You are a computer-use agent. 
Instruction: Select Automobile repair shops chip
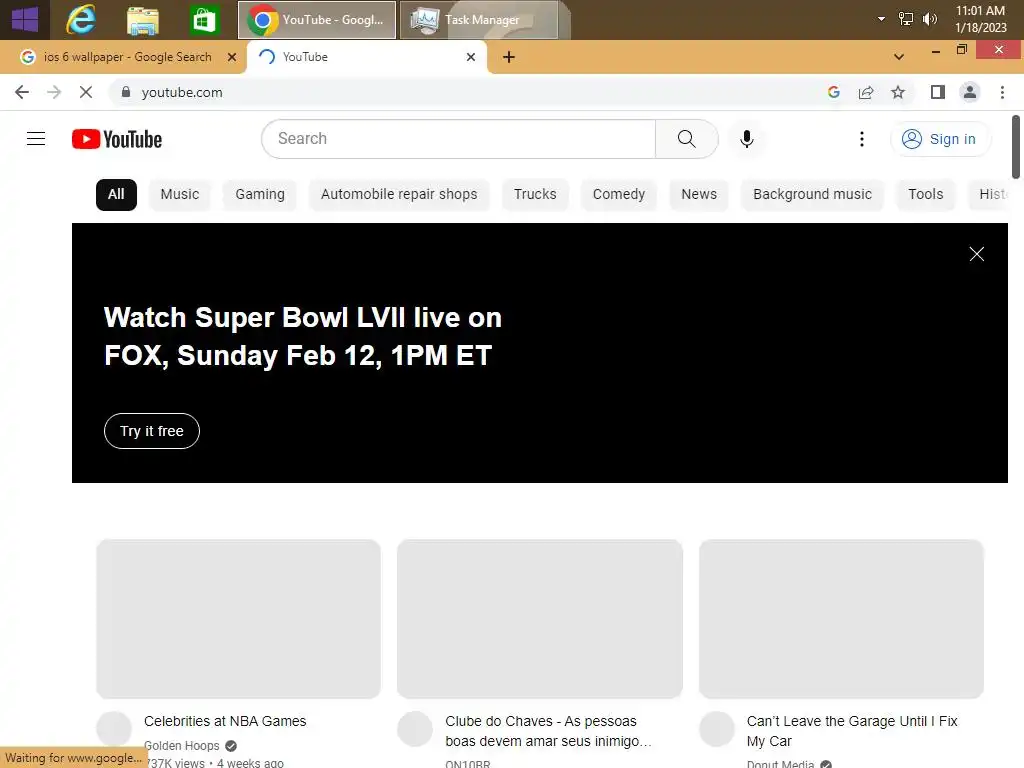coord(399,195)
